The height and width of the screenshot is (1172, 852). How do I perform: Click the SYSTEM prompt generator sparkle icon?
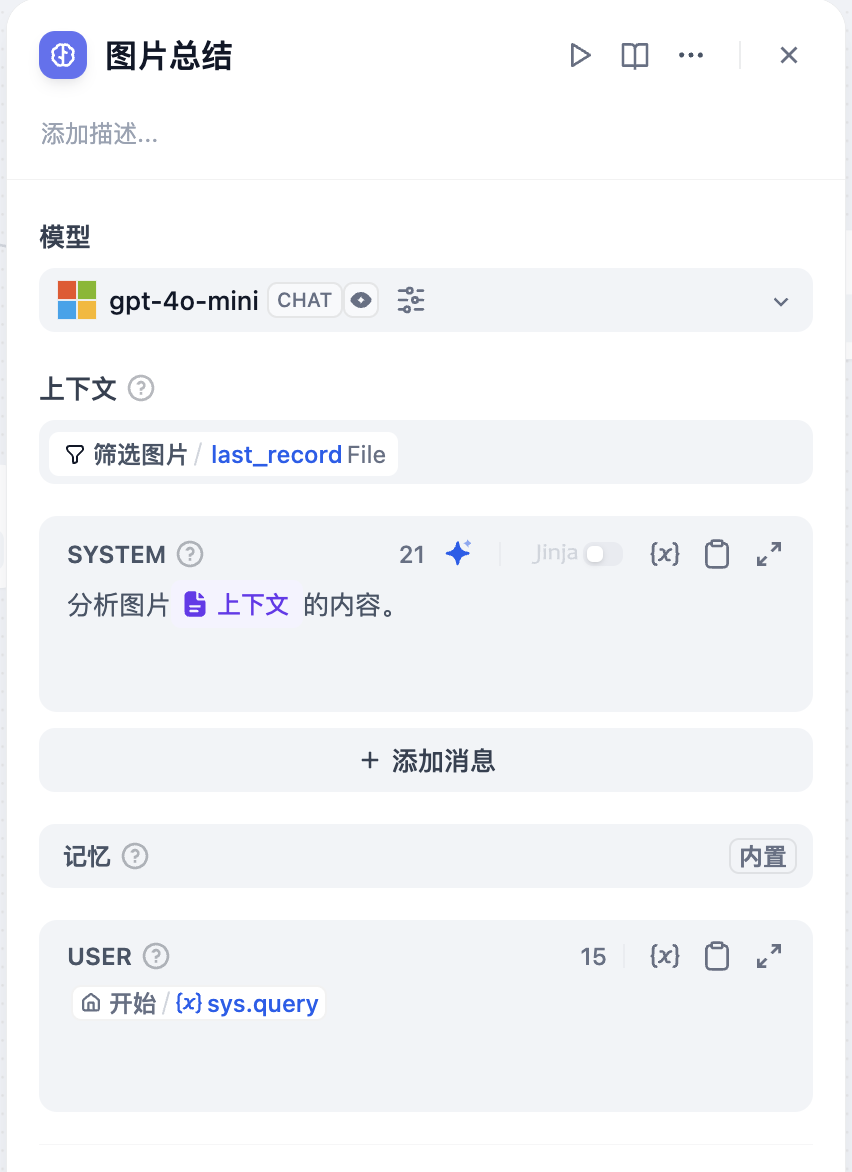click(459, 554)
